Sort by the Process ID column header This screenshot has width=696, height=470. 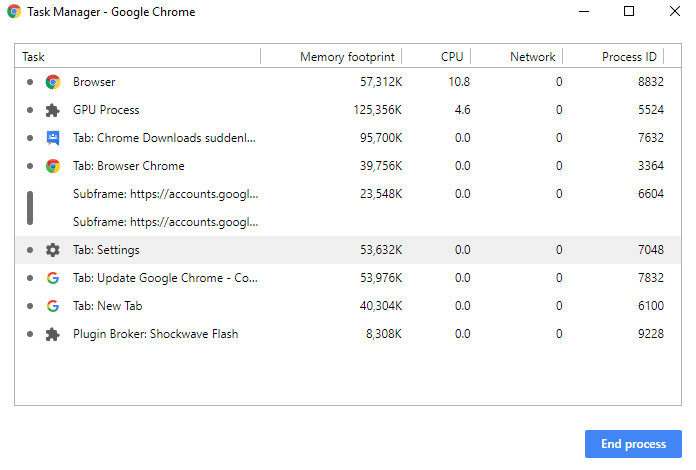coord(629,57)
